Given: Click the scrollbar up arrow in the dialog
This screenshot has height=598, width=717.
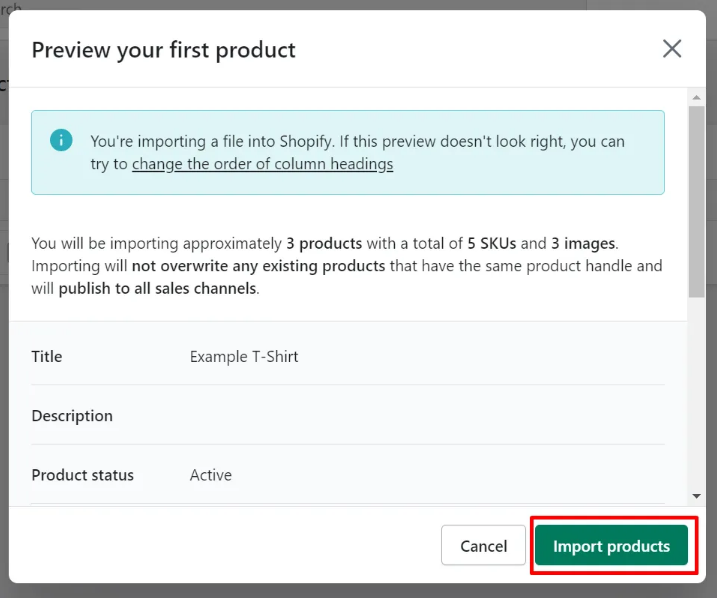Looking at the screenshot, I should 696,98.
